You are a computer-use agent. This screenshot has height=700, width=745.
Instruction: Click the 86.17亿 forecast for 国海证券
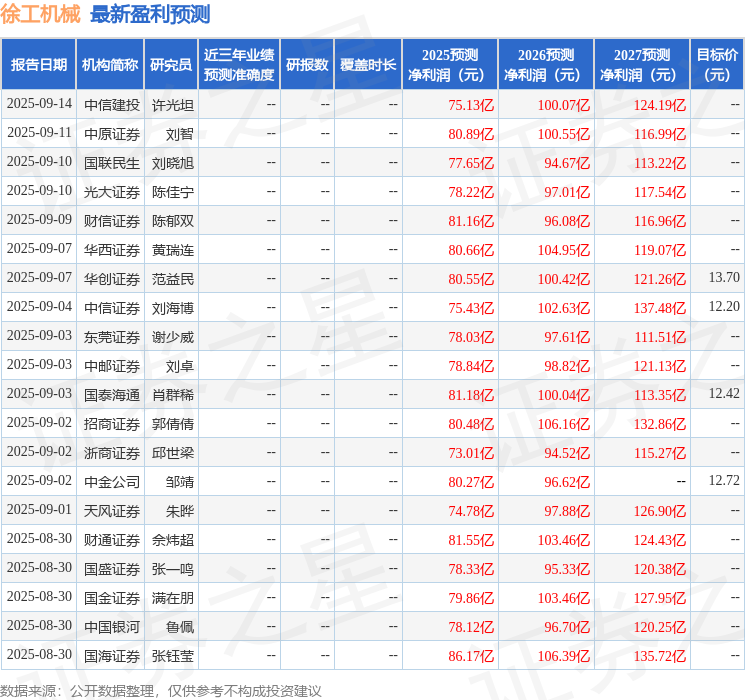point(471,655)
